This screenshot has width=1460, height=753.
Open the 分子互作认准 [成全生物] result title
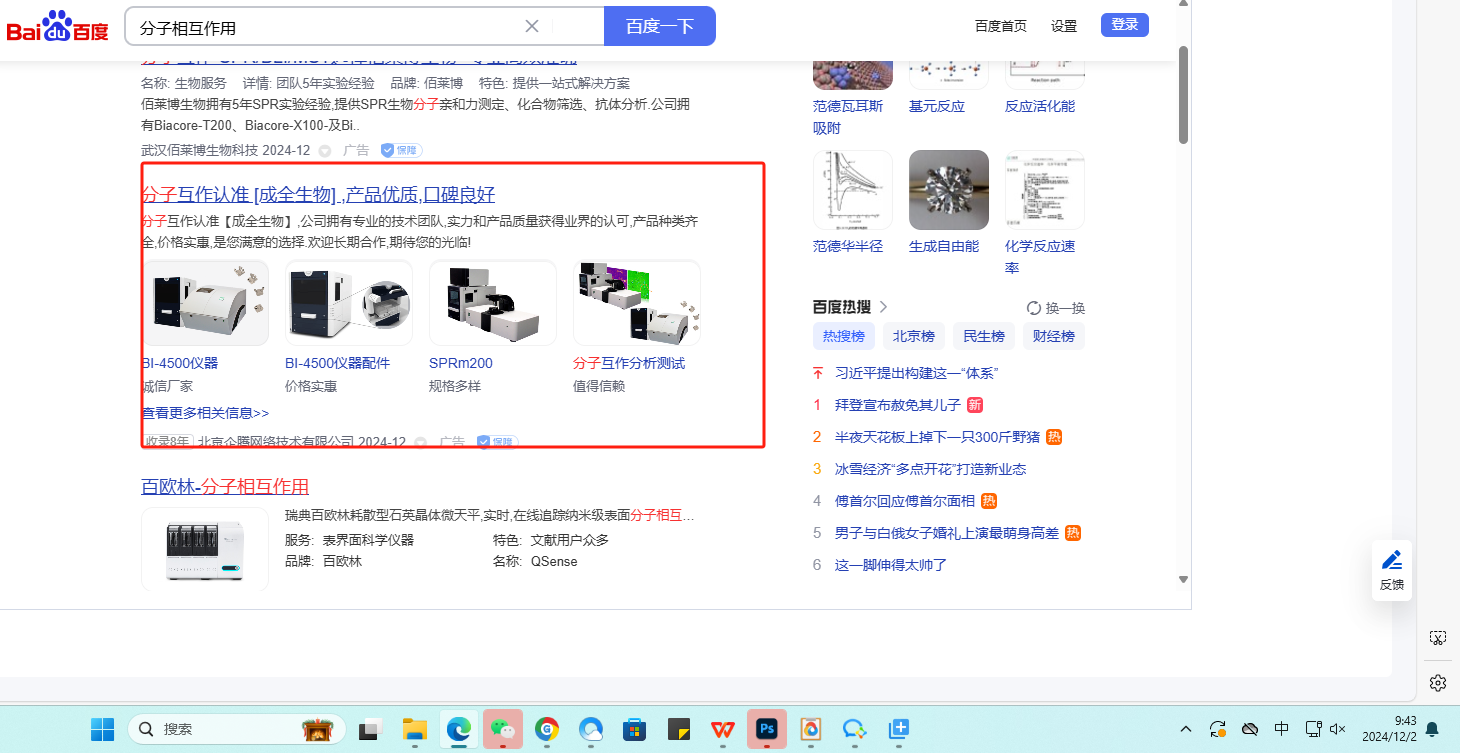[318, 194]
